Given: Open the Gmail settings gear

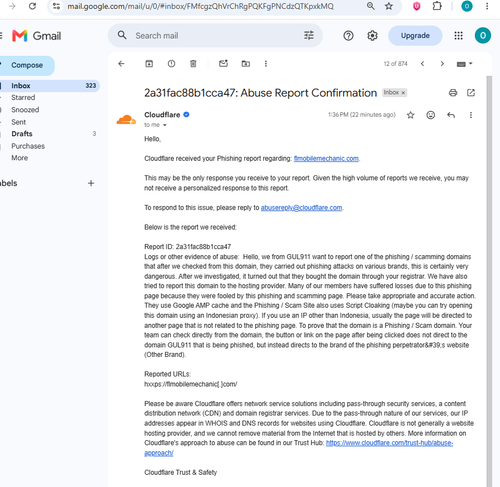Looking at the screenshot, I should (x=372, y=36).
